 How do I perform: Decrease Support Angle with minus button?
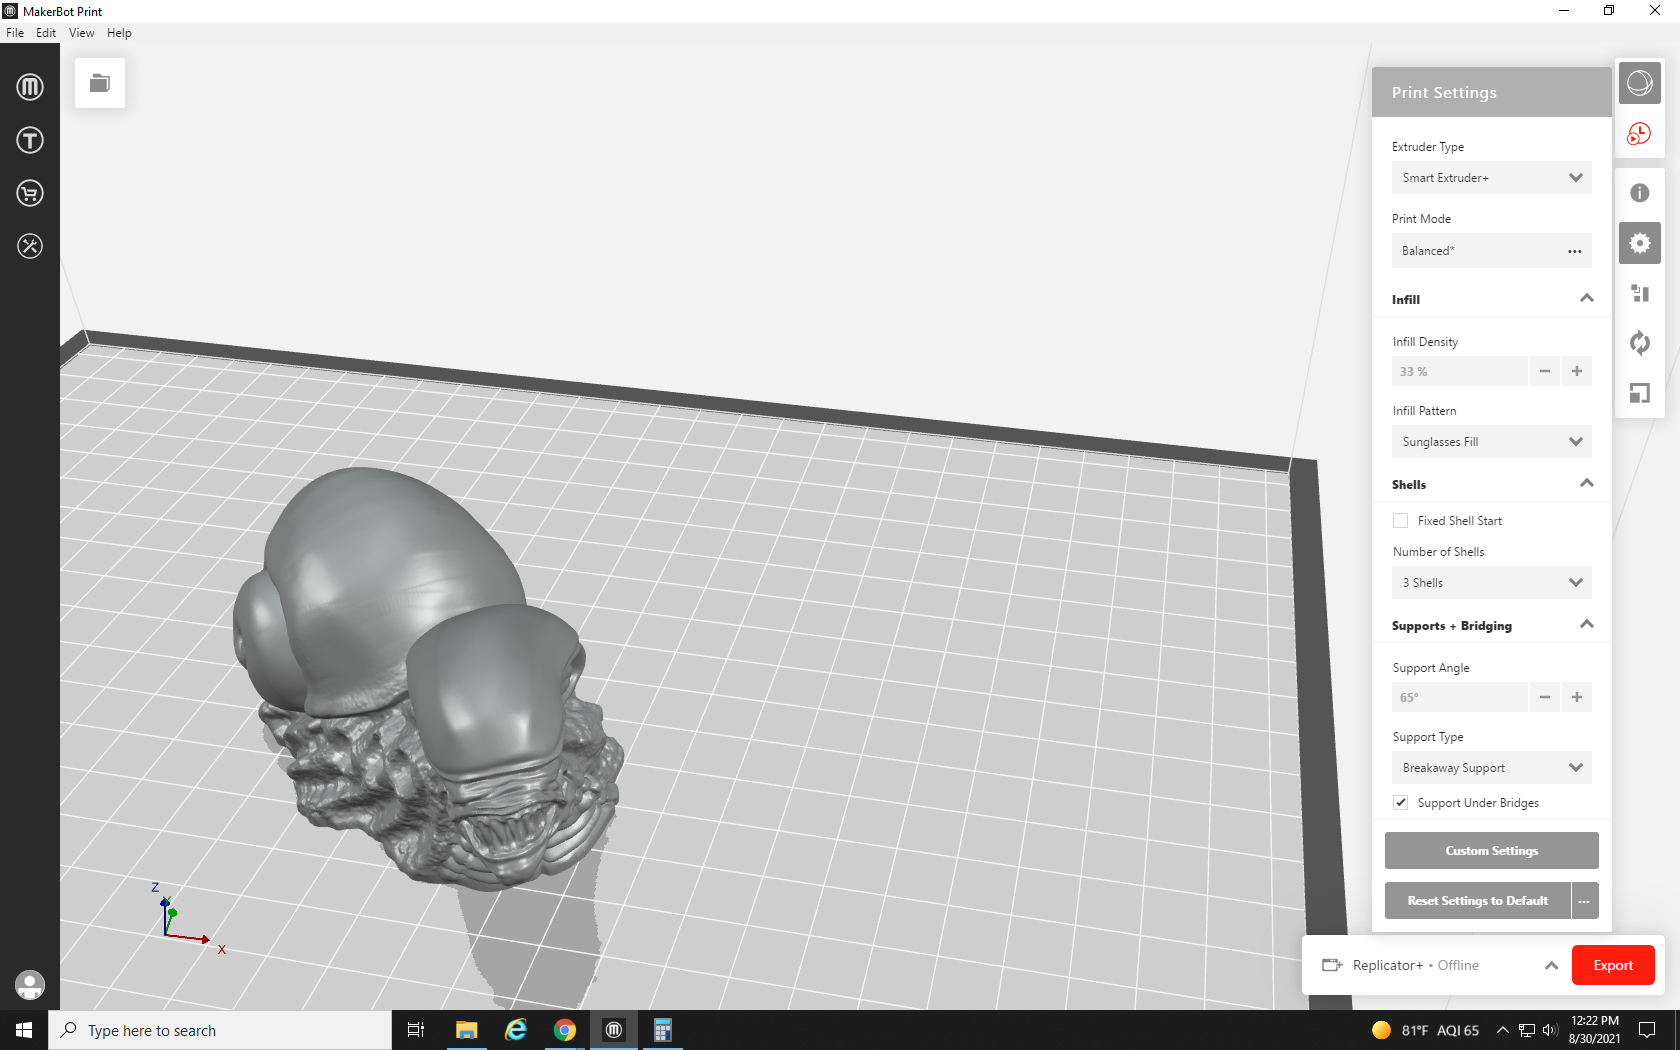point(1545,697)
